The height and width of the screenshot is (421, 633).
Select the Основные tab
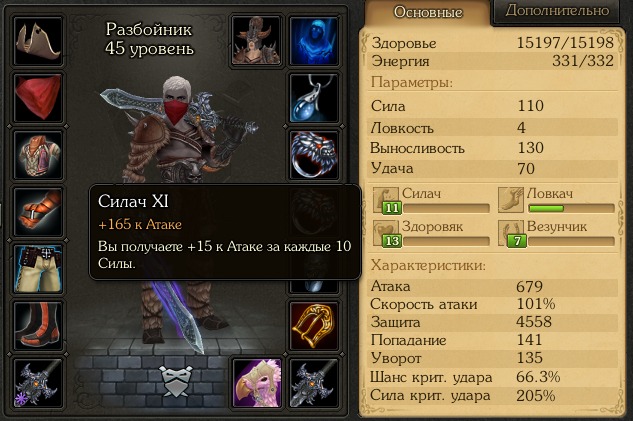coord(428,12)
